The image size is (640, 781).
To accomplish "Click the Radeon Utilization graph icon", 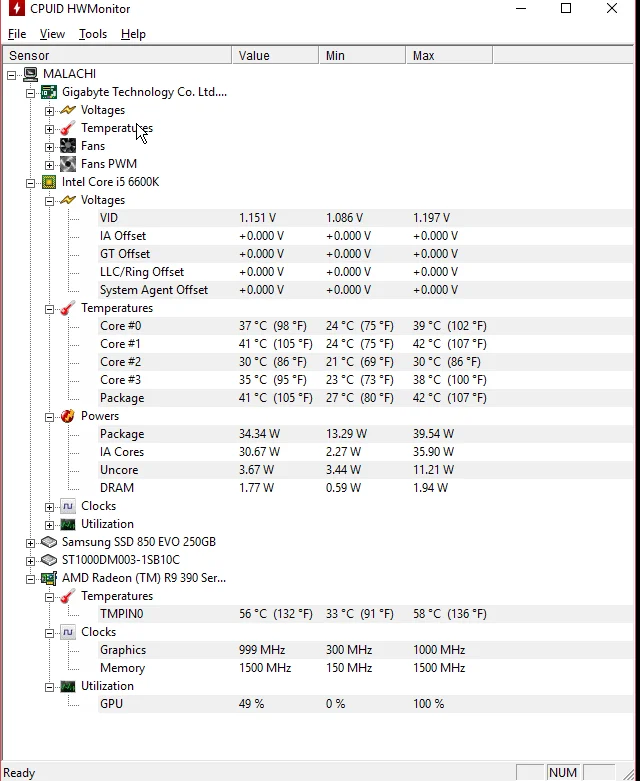I will [68, 686].
